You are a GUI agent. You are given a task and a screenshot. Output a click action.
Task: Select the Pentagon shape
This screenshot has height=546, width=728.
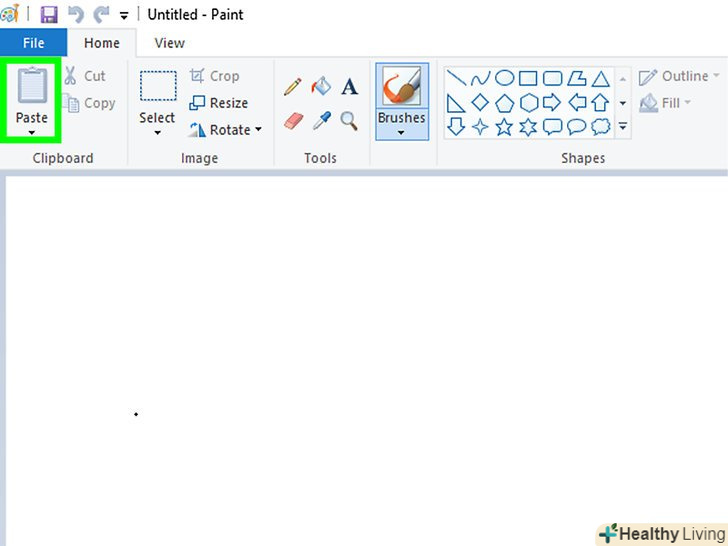504,103
